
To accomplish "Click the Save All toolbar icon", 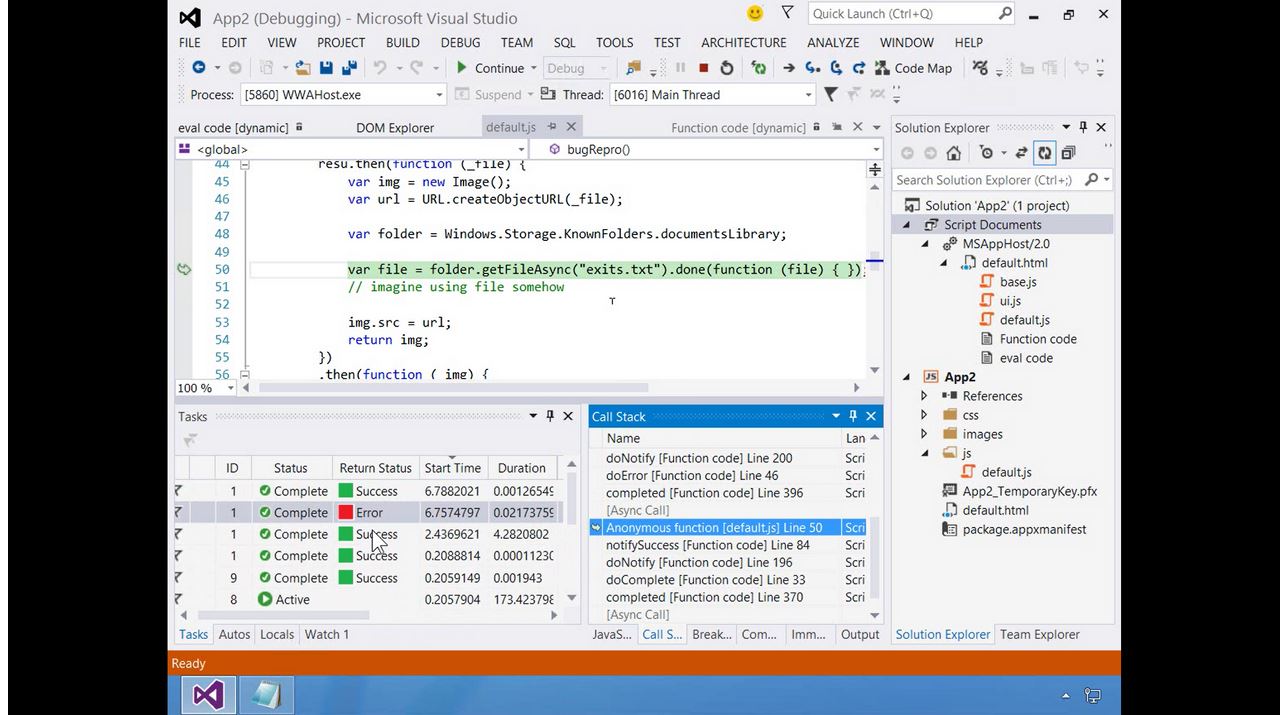I will [x=349, y=68].
